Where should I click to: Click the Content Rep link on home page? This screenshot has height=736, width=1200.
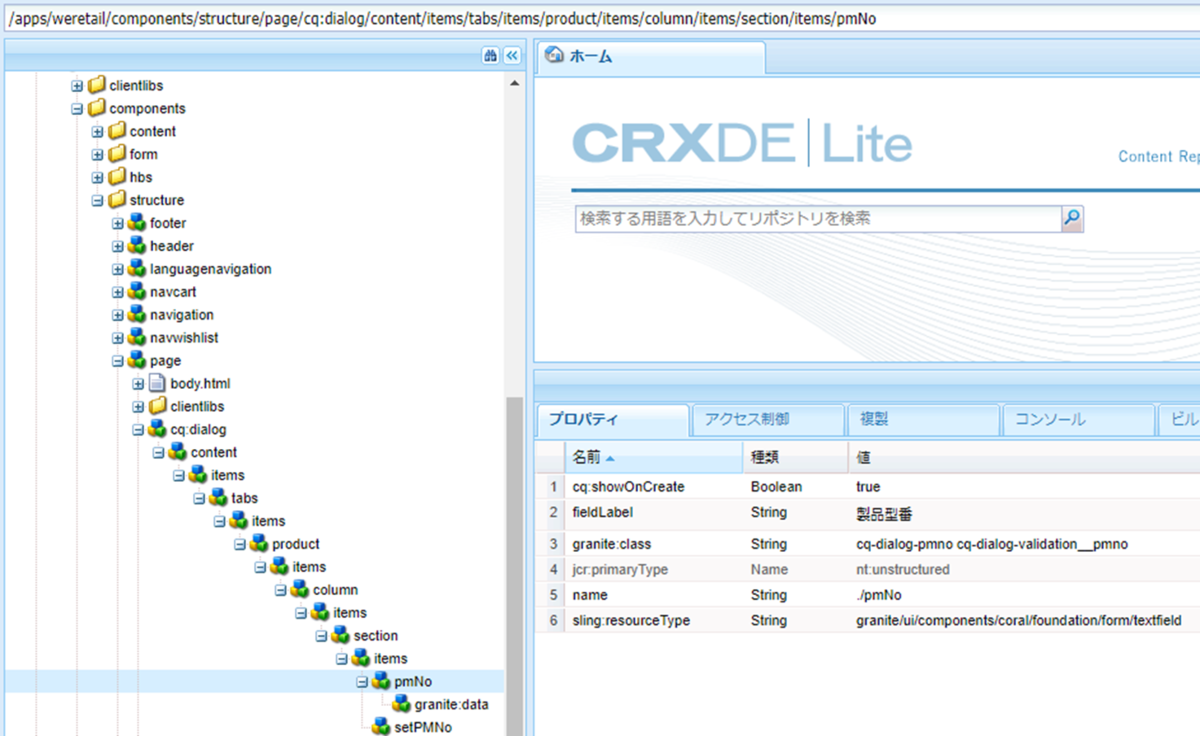click(x=1158, y=156)
